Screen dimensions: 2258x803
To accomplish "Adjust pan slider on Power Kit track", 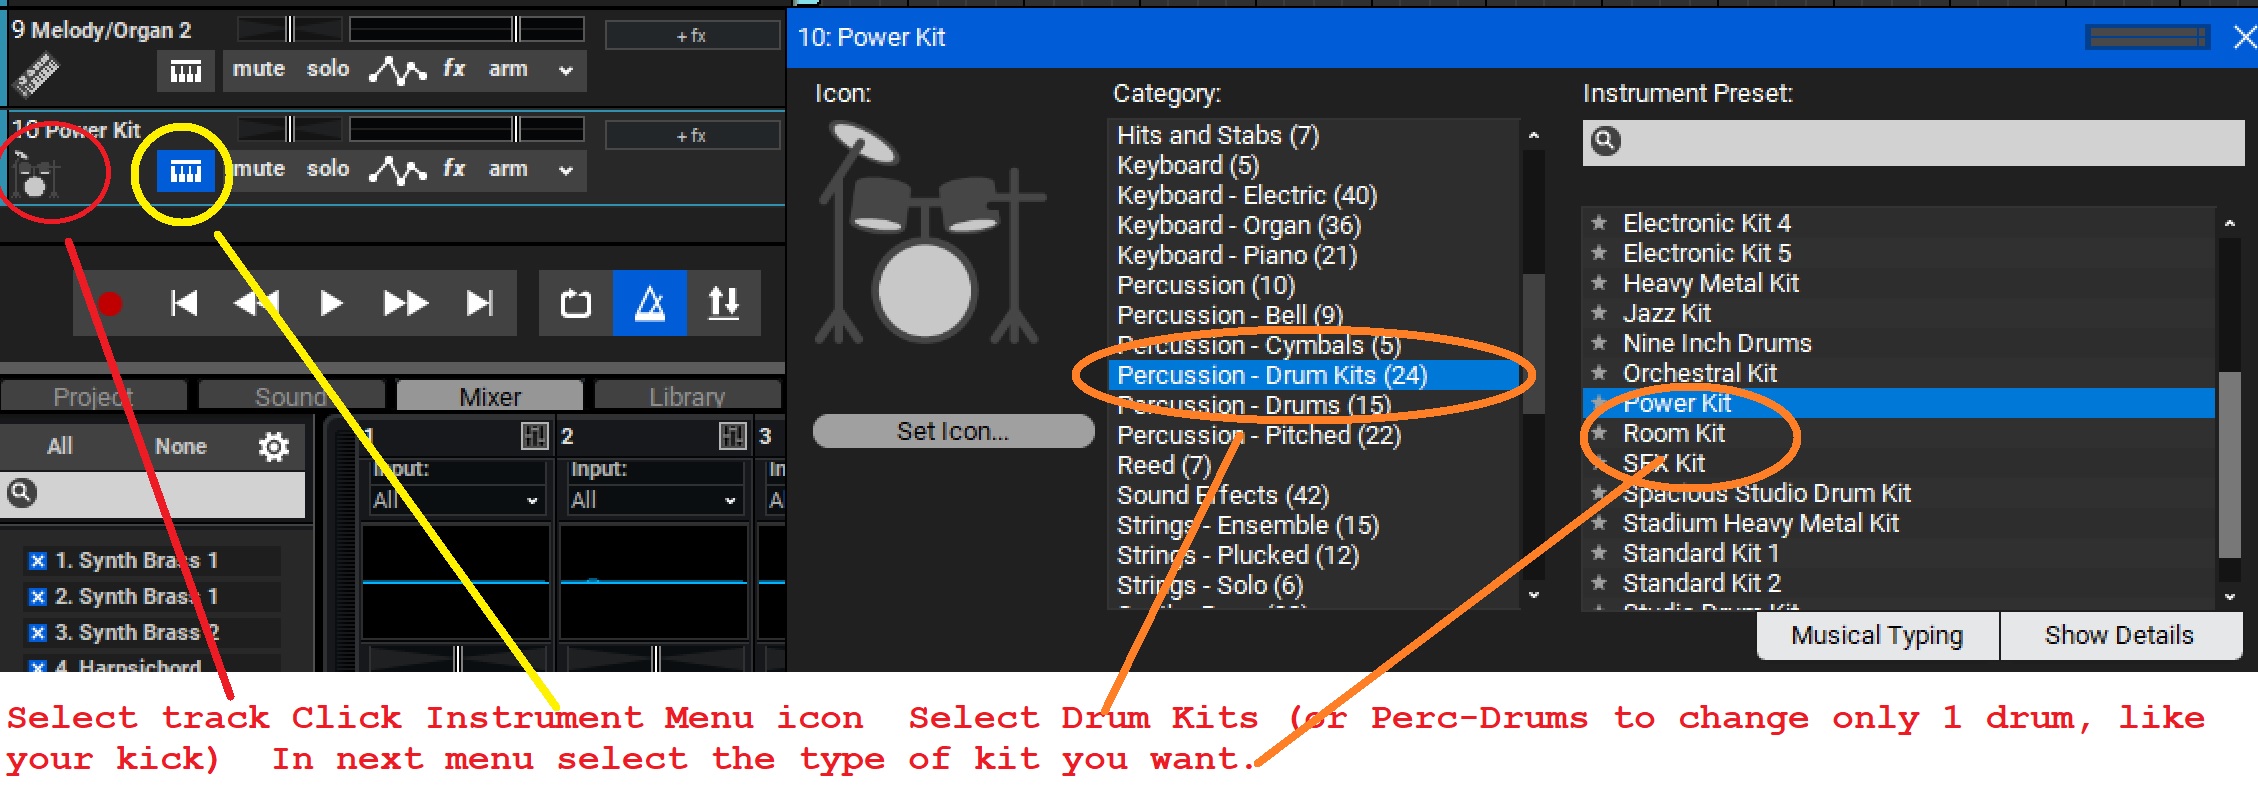I will pyautogui.click(x=289, y=128).
